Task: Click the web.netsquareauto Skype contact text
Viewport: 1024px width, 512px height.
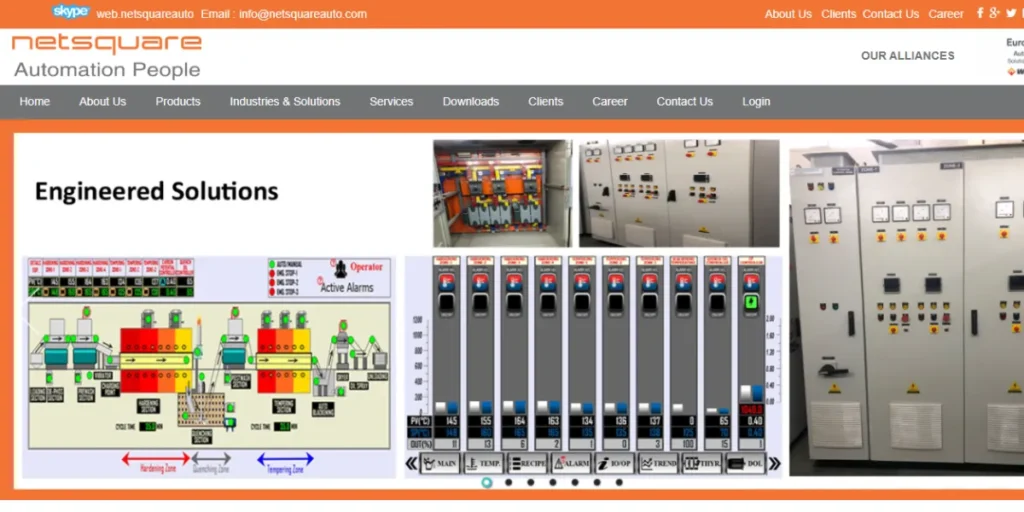Action: tap(145, 14)
